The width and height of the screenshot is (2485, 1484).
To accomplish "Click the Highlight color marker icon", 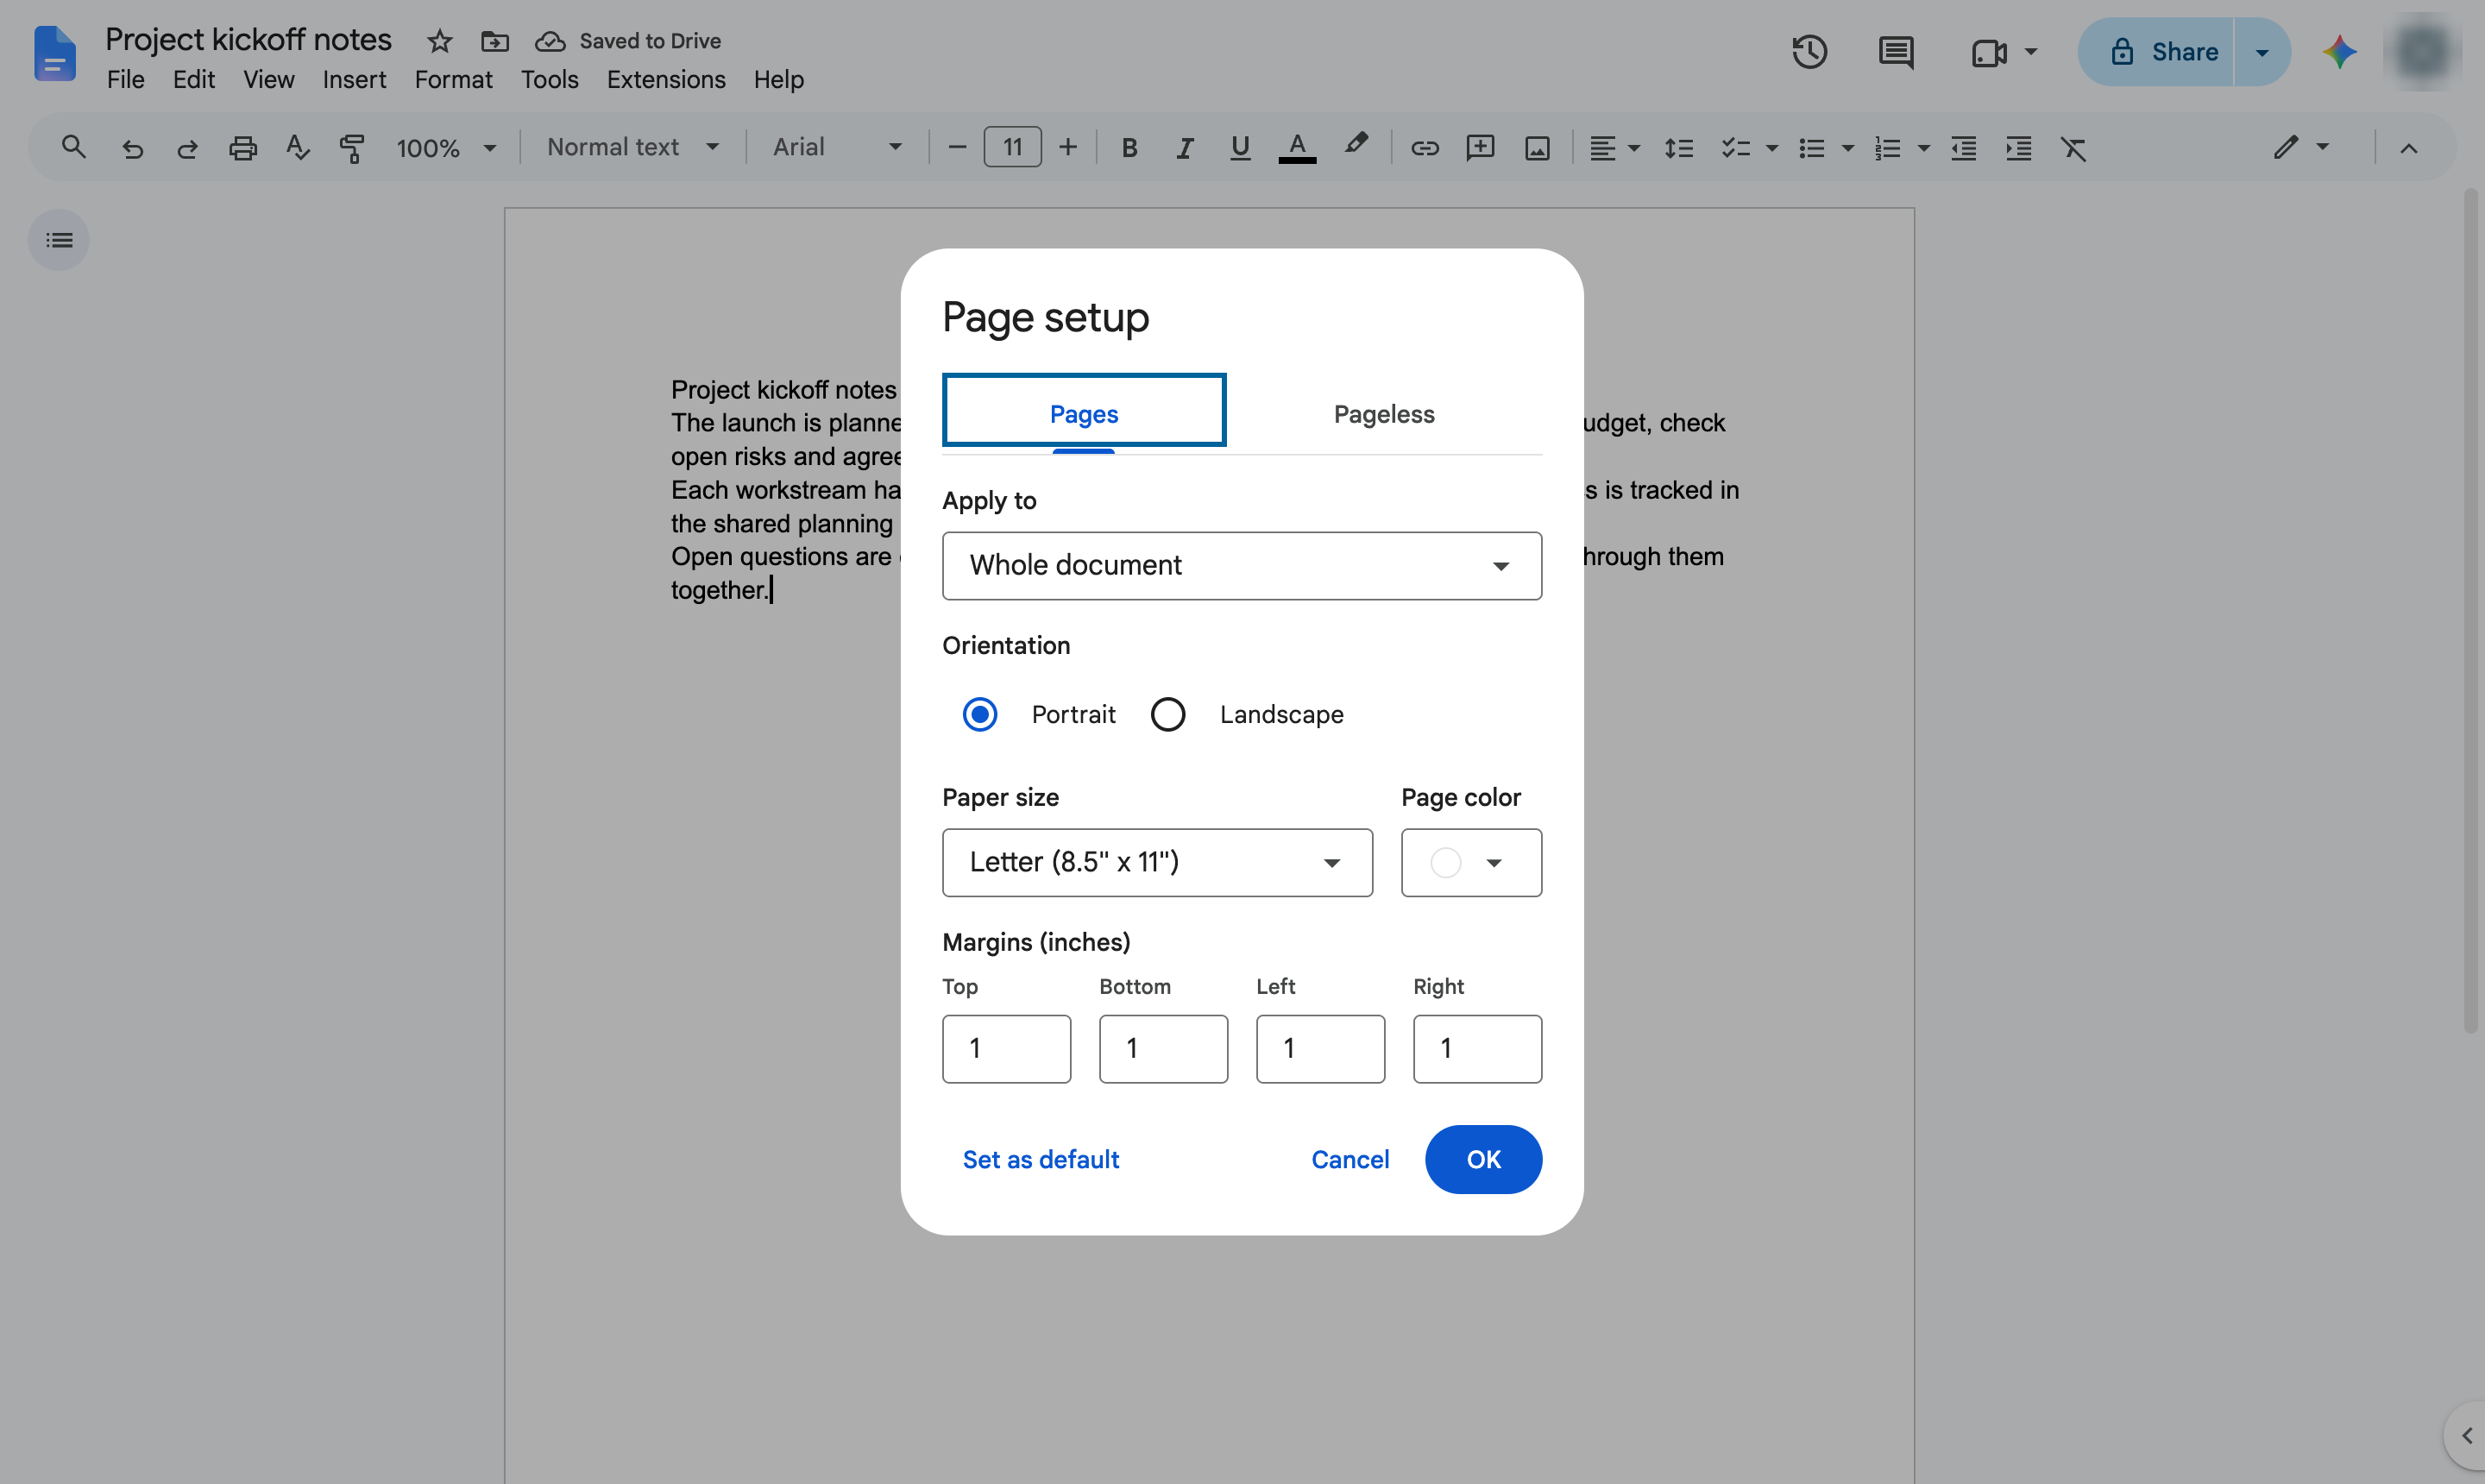I will tap(1355, 145).
